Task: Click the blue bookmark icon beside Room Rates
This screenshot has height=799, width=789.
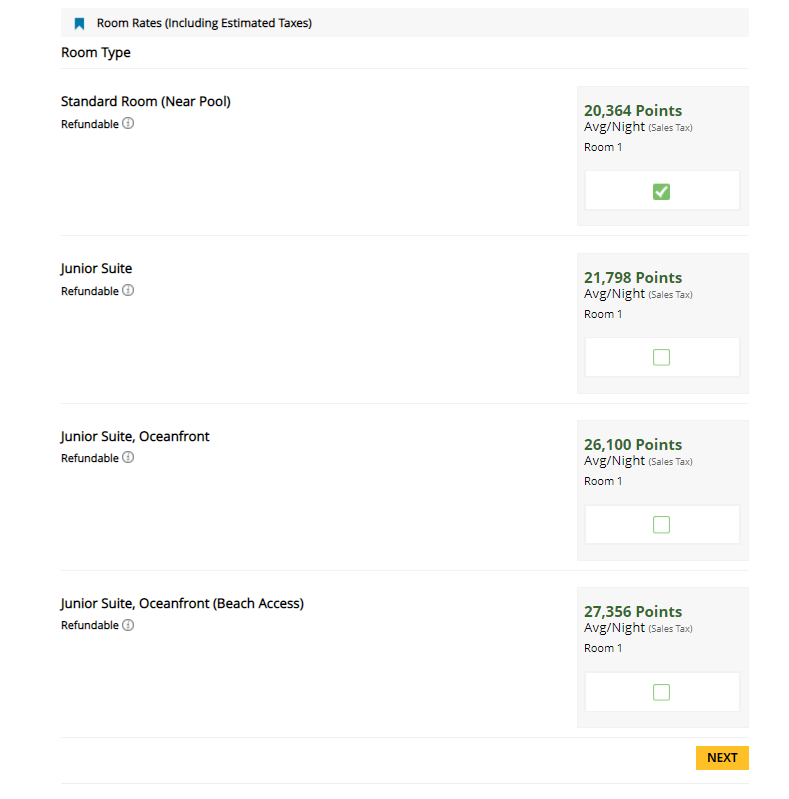Action: point(79,23)
